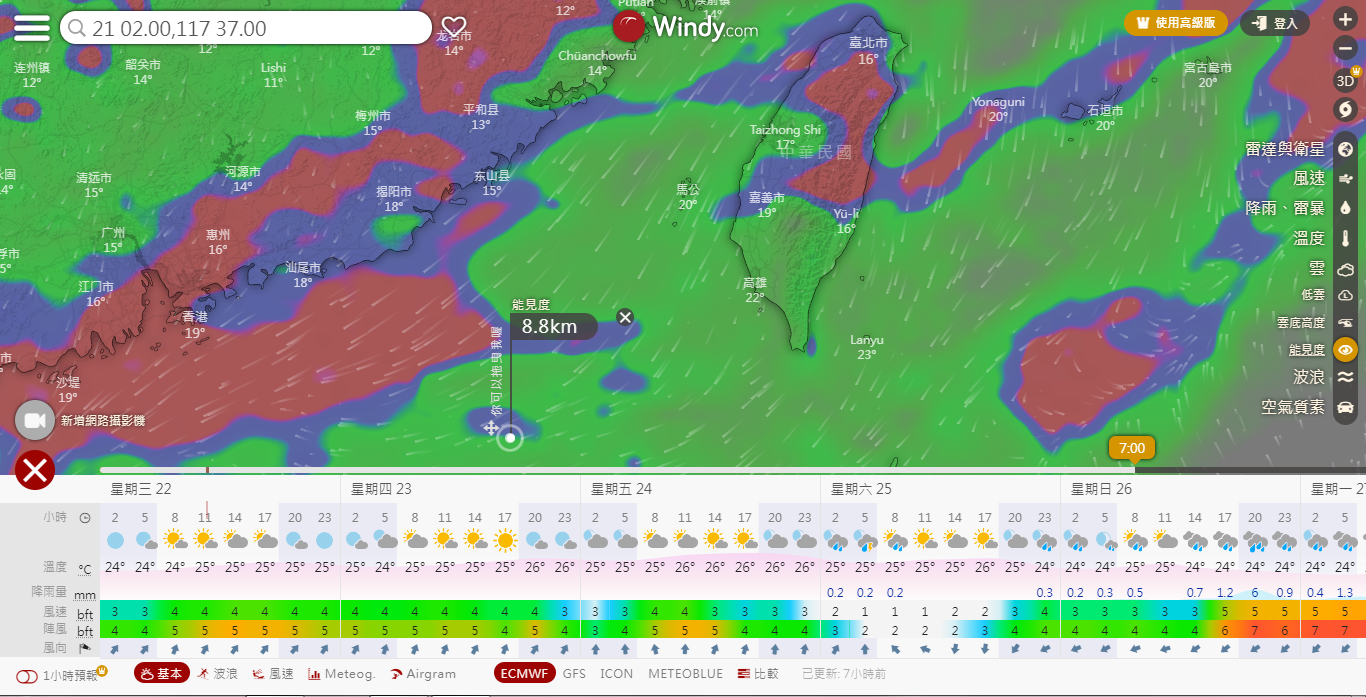Show the waves layer
Screen dimensions: 1366x697
(1345, 377)
